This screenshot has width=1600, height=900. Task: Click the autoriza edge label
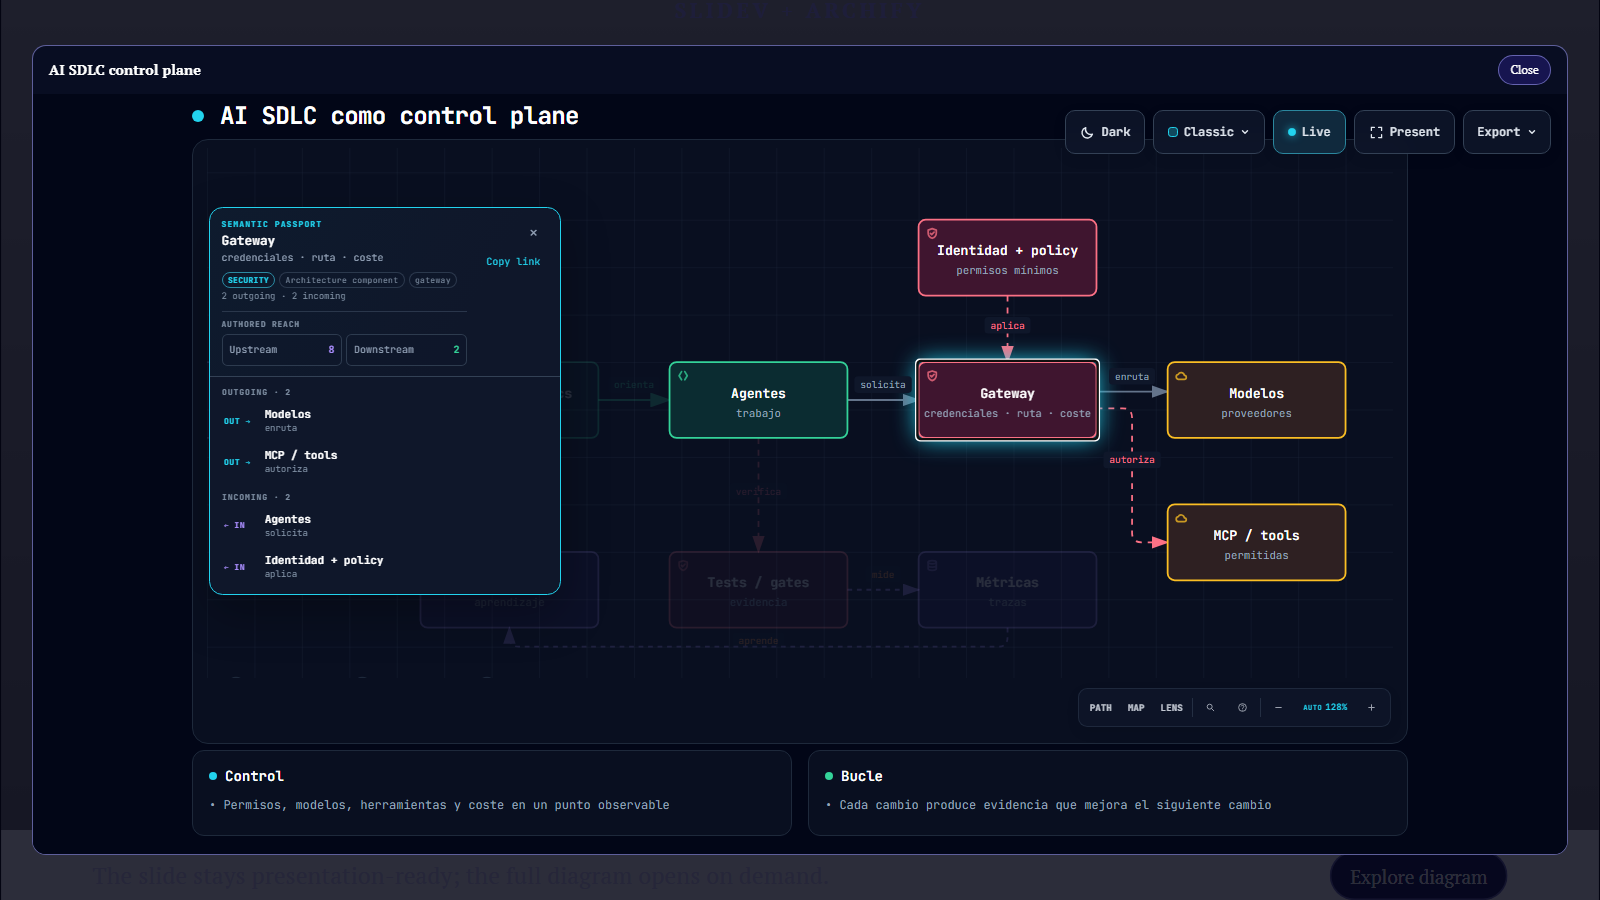point(1132,460)
